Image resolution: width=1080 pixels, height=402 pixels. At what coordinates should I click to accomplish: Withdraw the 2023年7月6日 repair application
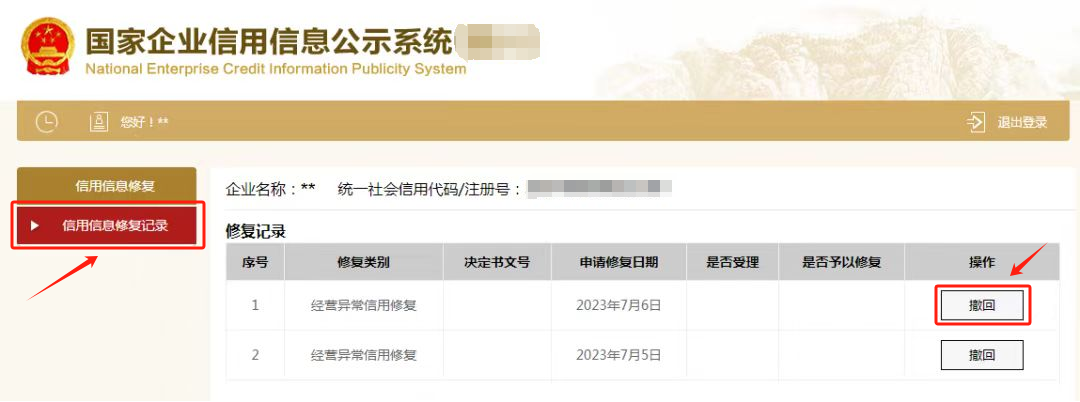[982, 305]
